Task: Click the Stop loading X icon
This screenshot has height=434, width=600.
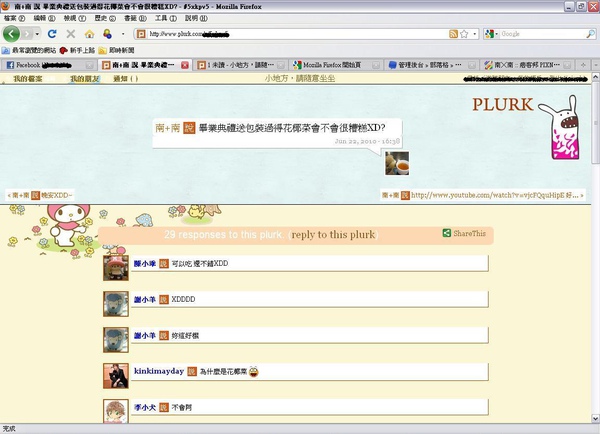Action: (70, 34)
